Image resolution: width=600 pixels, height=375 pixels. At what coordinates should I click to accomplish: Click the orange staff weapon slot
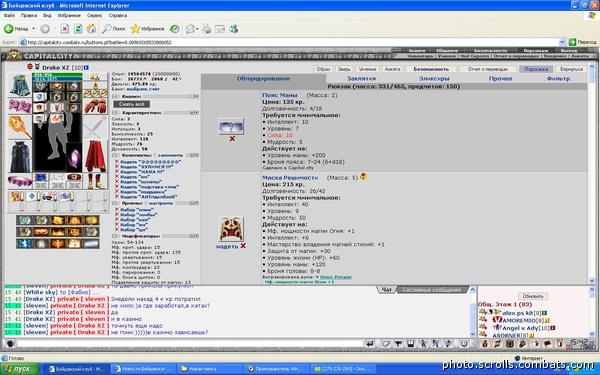[x=20, y=127]
